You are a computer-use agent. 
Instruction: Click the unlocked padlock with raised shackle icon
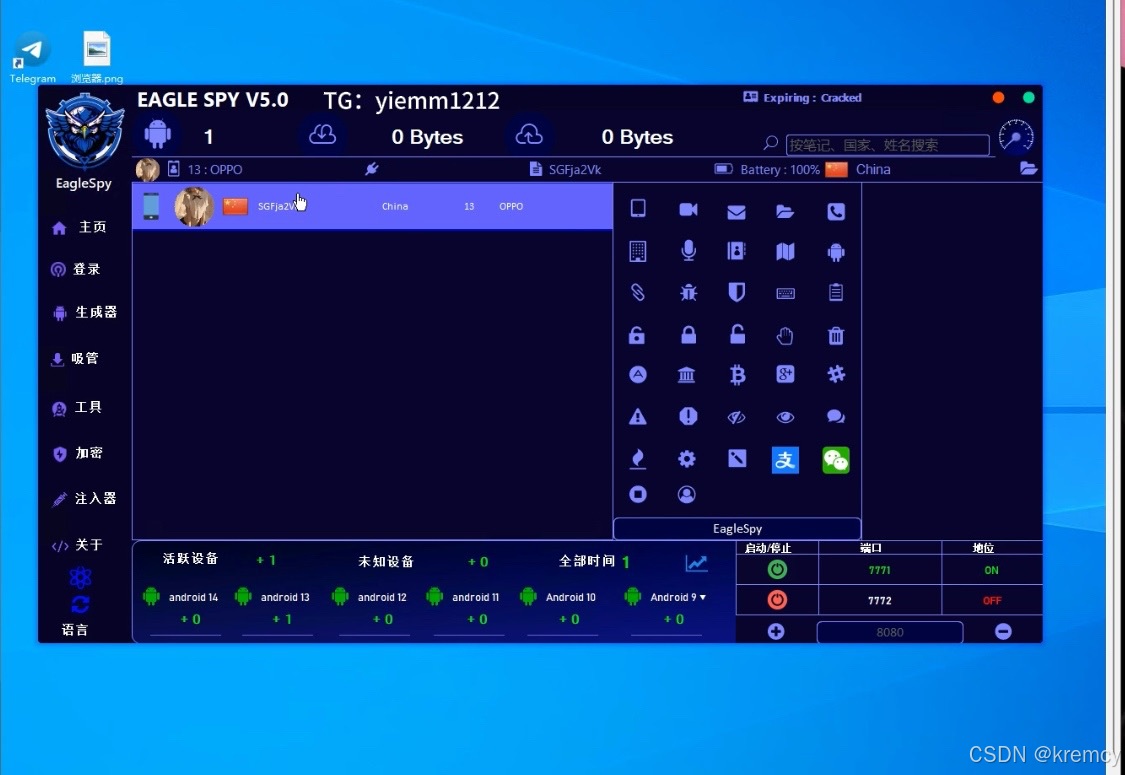(x=737, y=334)
